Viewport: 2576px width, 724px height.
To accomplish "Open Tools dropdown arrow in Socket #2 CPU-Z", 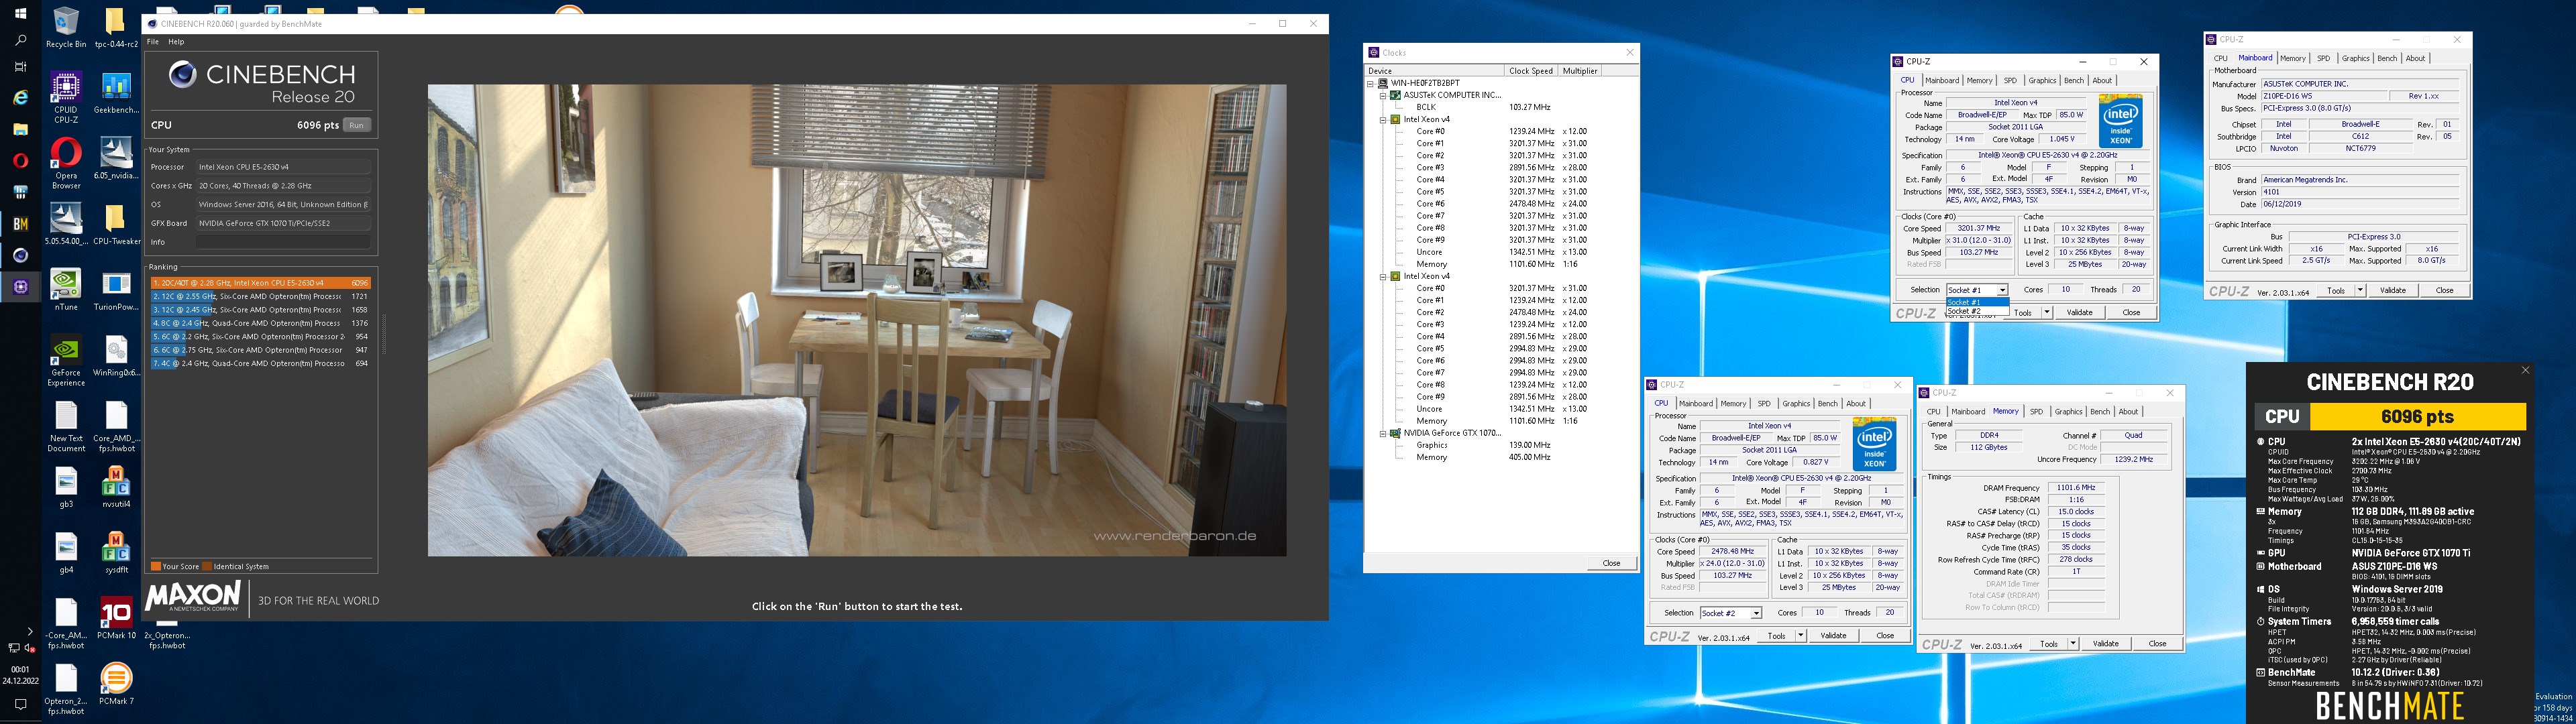I will tap(1801, 636).
